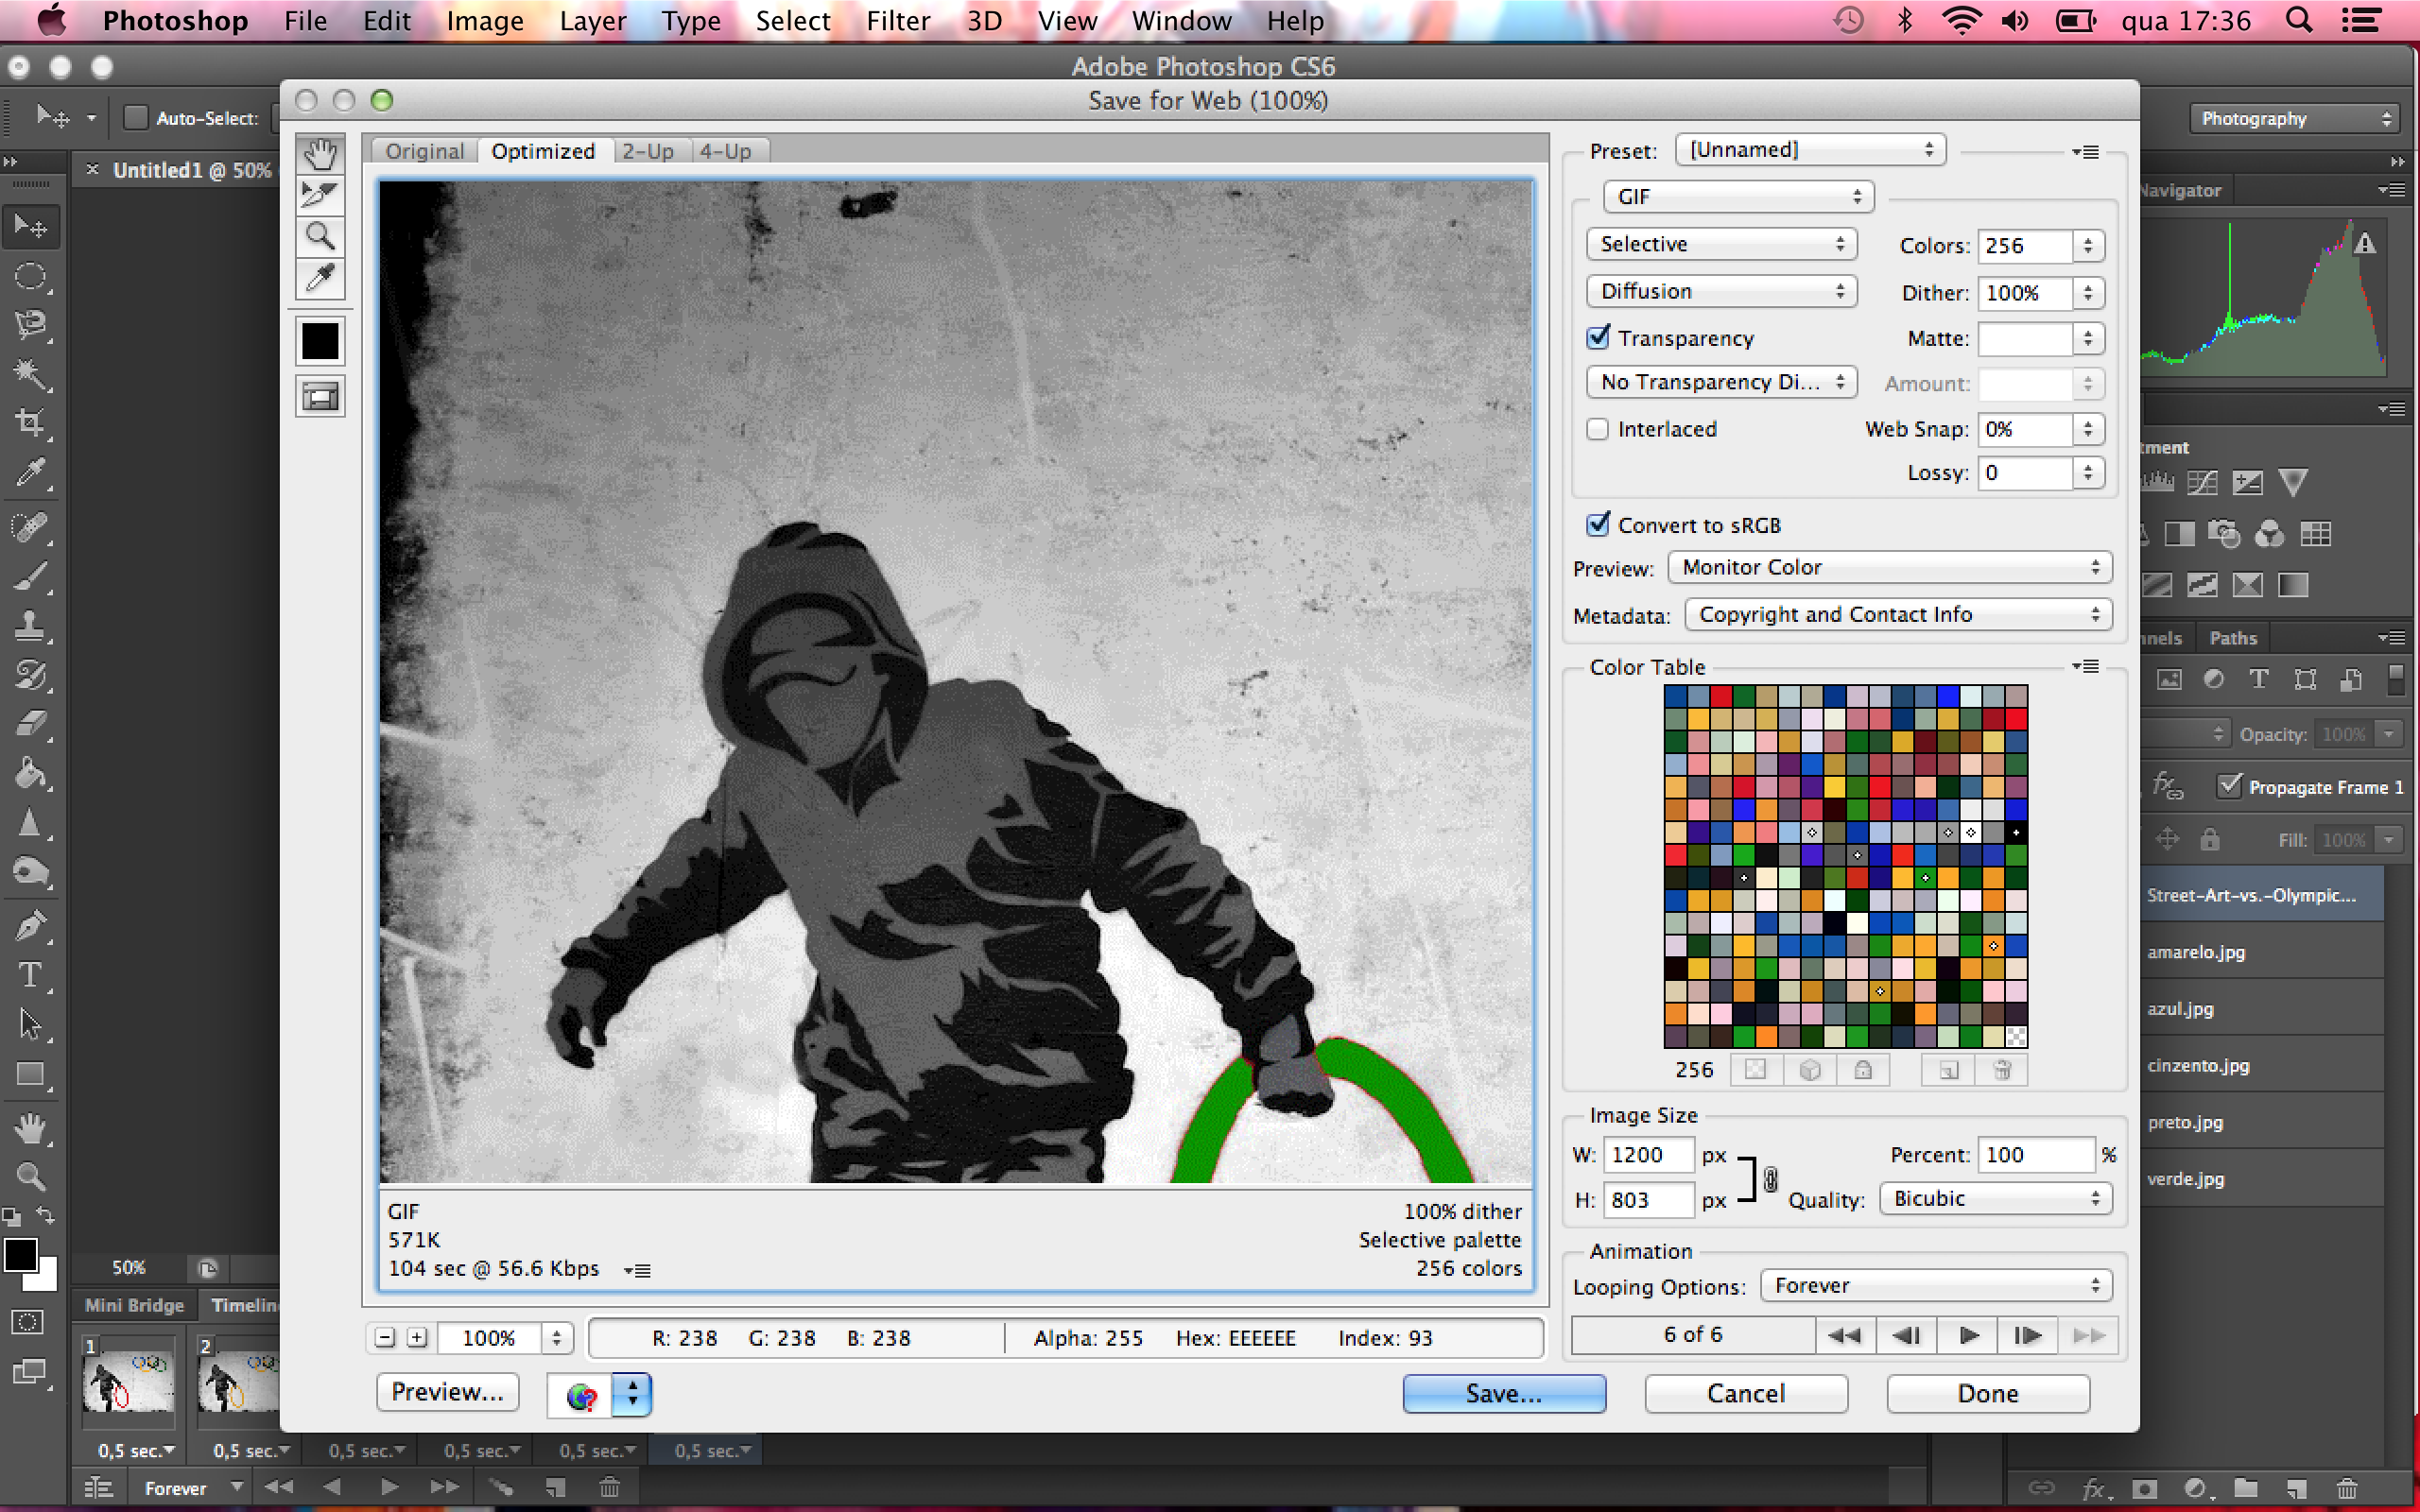2420x1512 pixels.
Task: Select timeline frame 1 thumbnail
Action: pyautogui.click(x=128, y=1381)
